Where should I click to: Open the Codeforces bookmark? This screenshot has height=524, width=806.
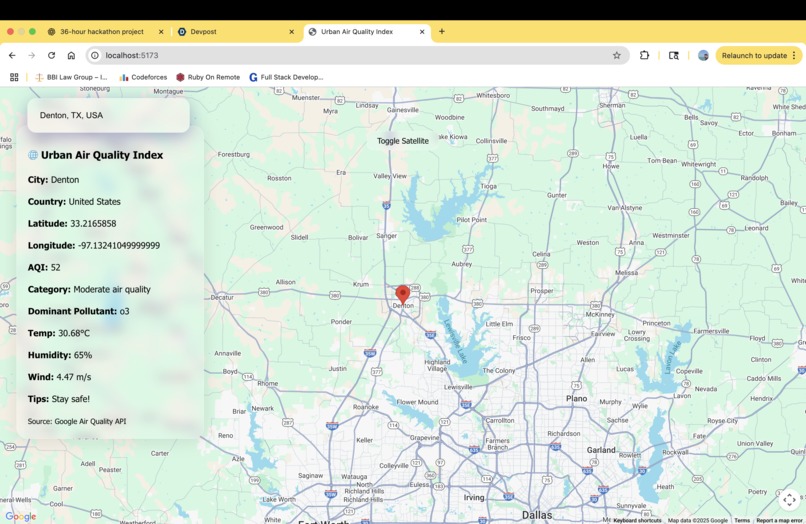143,77
